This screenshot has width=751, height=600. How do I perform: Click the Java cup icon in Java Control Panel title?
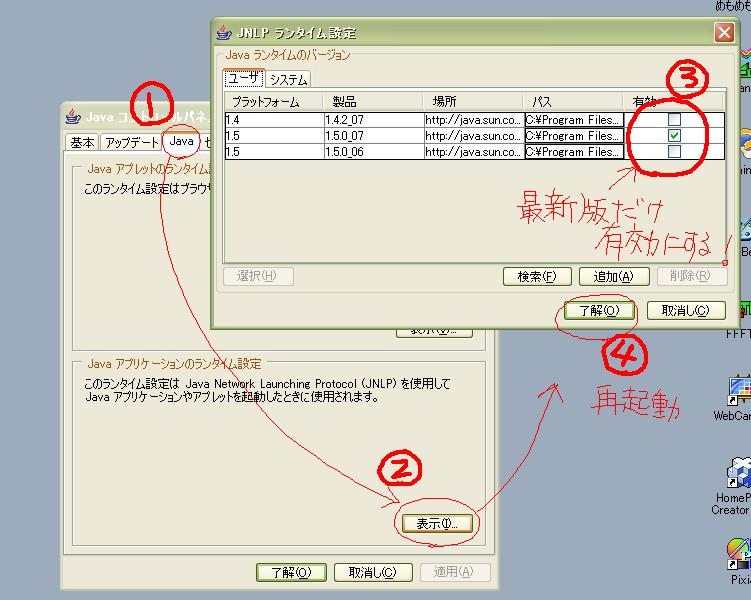tap(73, 116)
